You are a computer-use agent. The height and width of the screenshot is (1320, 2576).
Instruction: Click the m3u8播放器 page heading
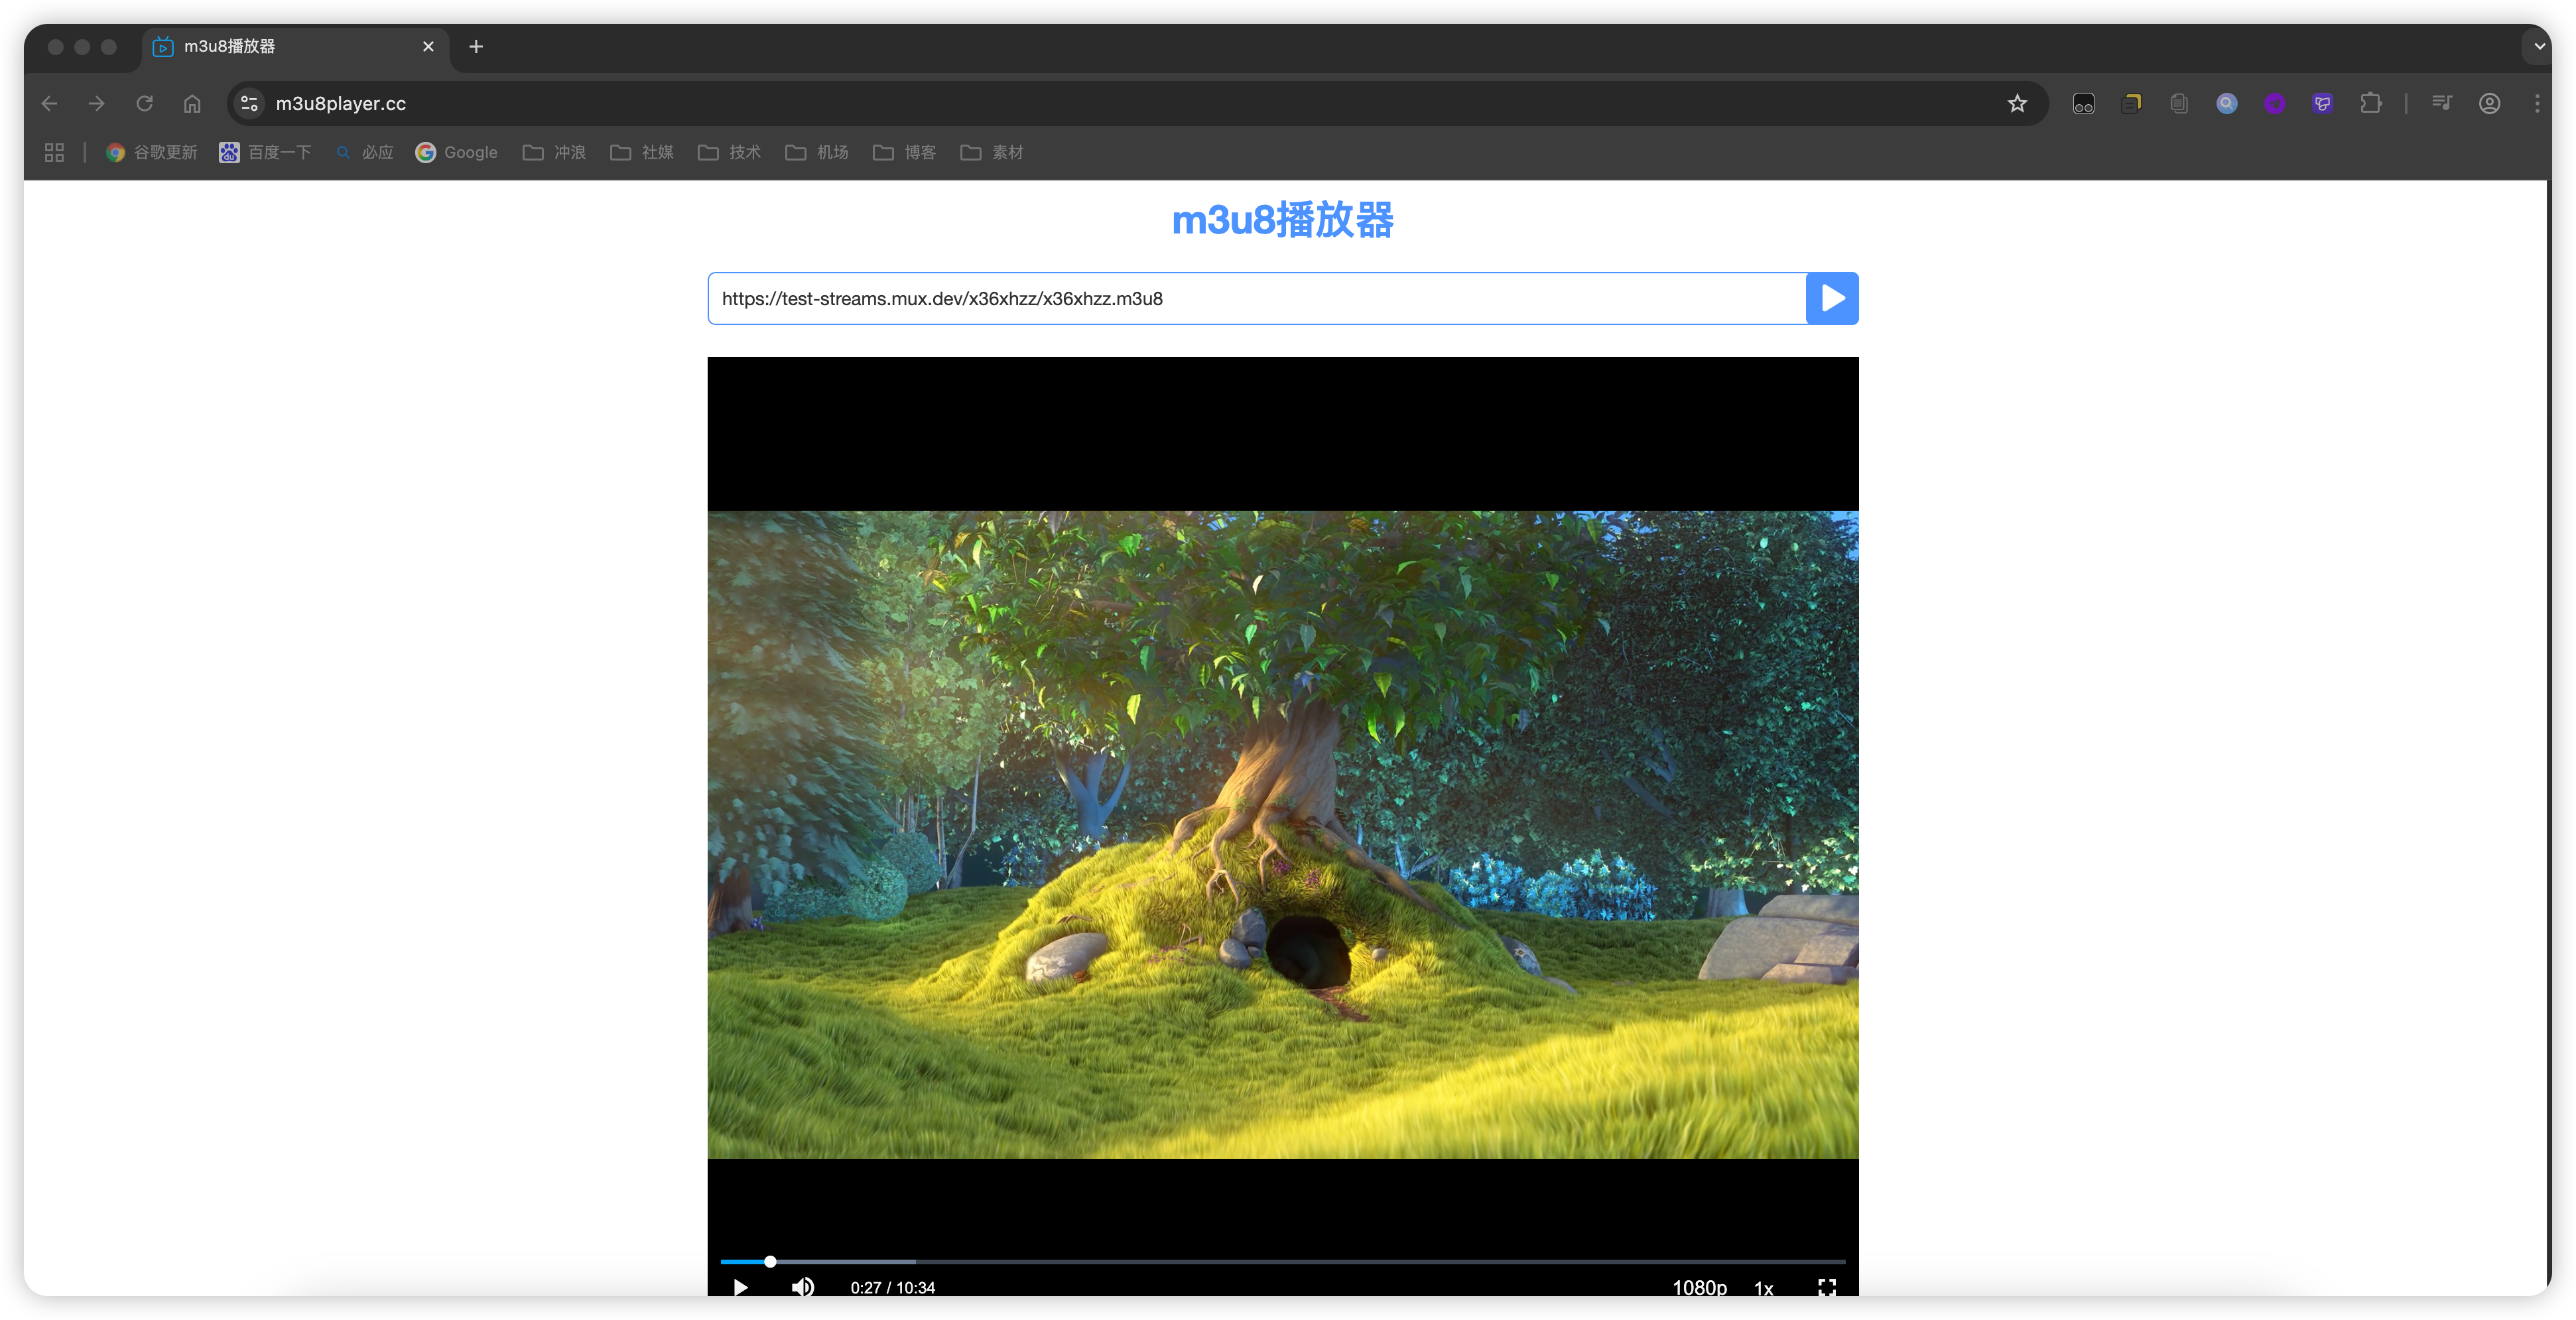pos(1283,220)
